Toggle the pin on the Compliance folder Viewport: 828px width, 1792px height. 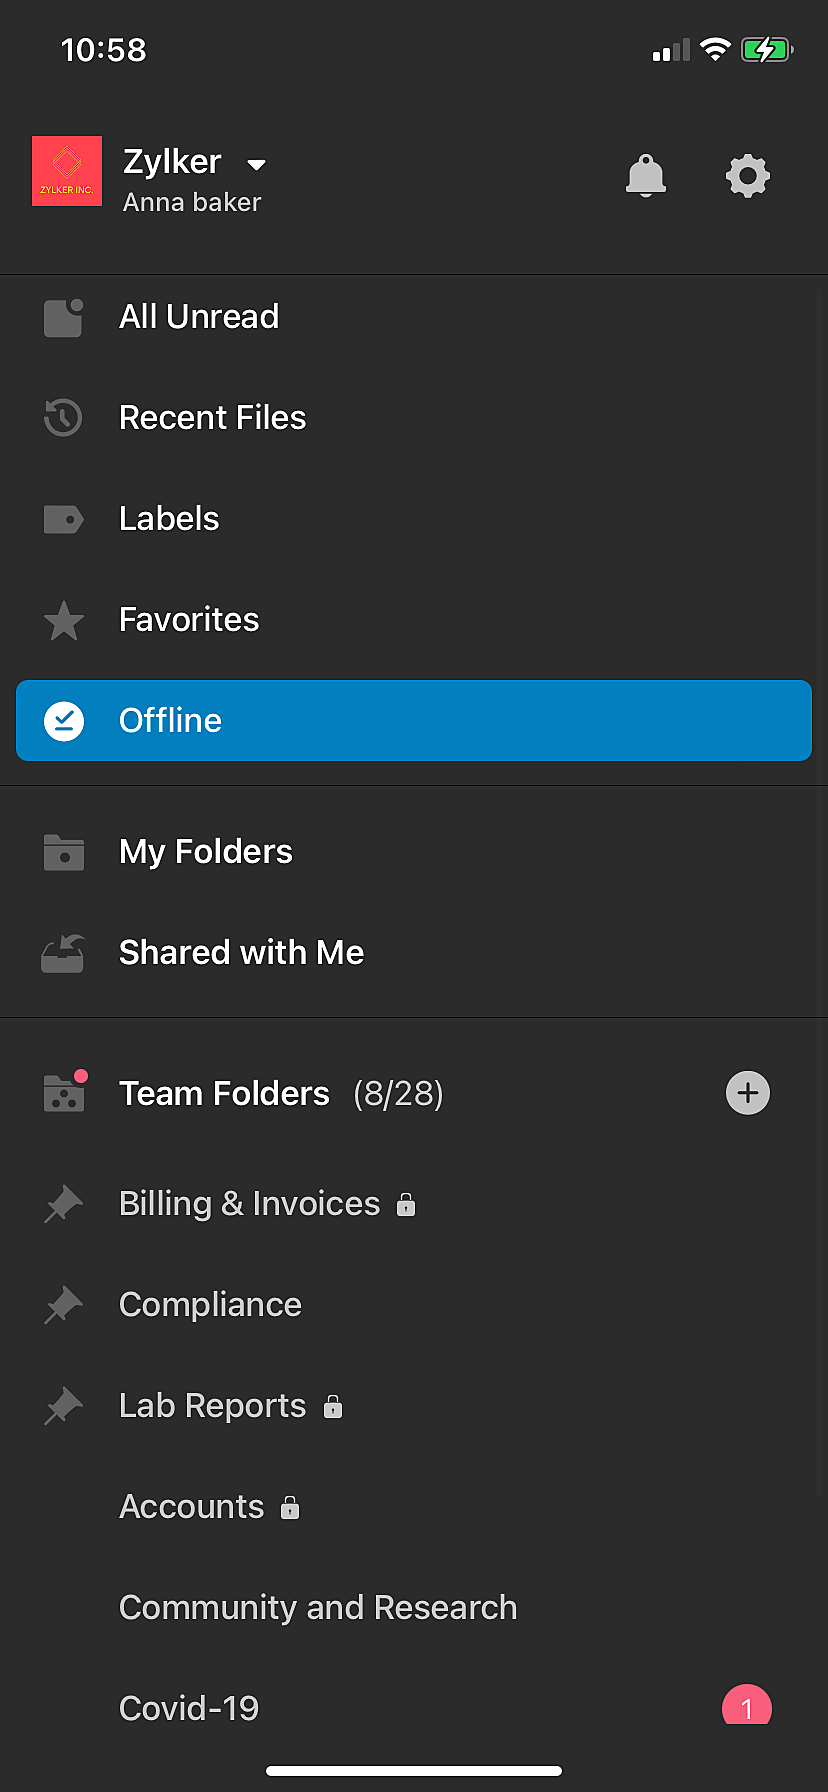[x=63, y=1305]
